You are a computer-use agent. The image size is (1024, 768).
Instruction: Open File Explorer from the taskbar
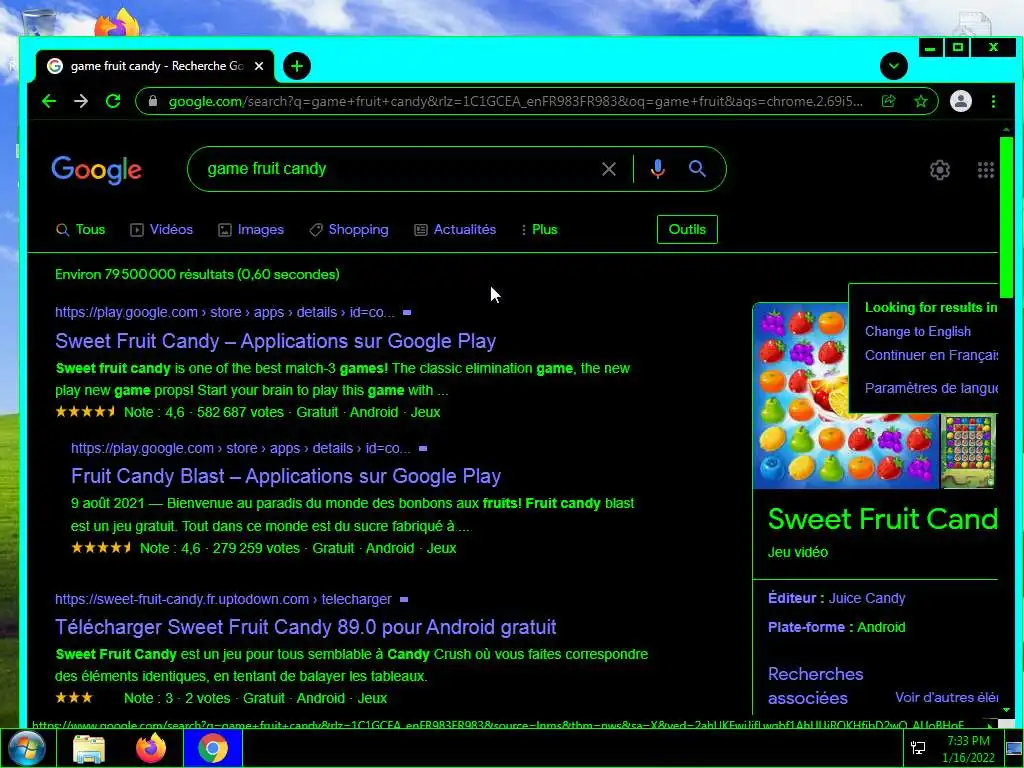point(89,748)
